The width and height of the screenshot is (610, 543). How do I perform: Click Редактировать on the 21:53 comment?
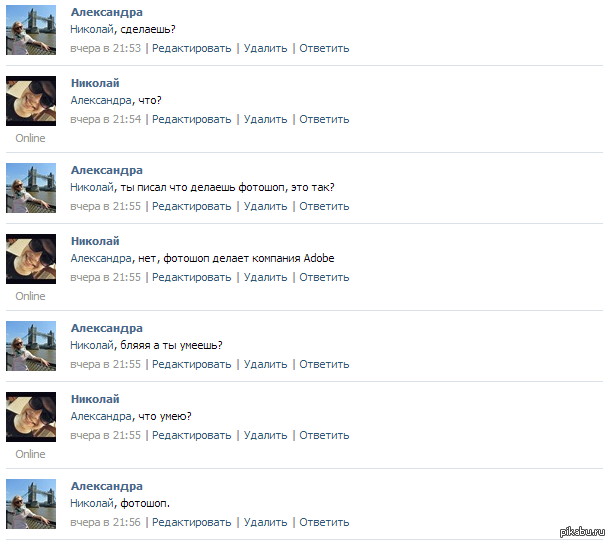click(x=191, y=49)
